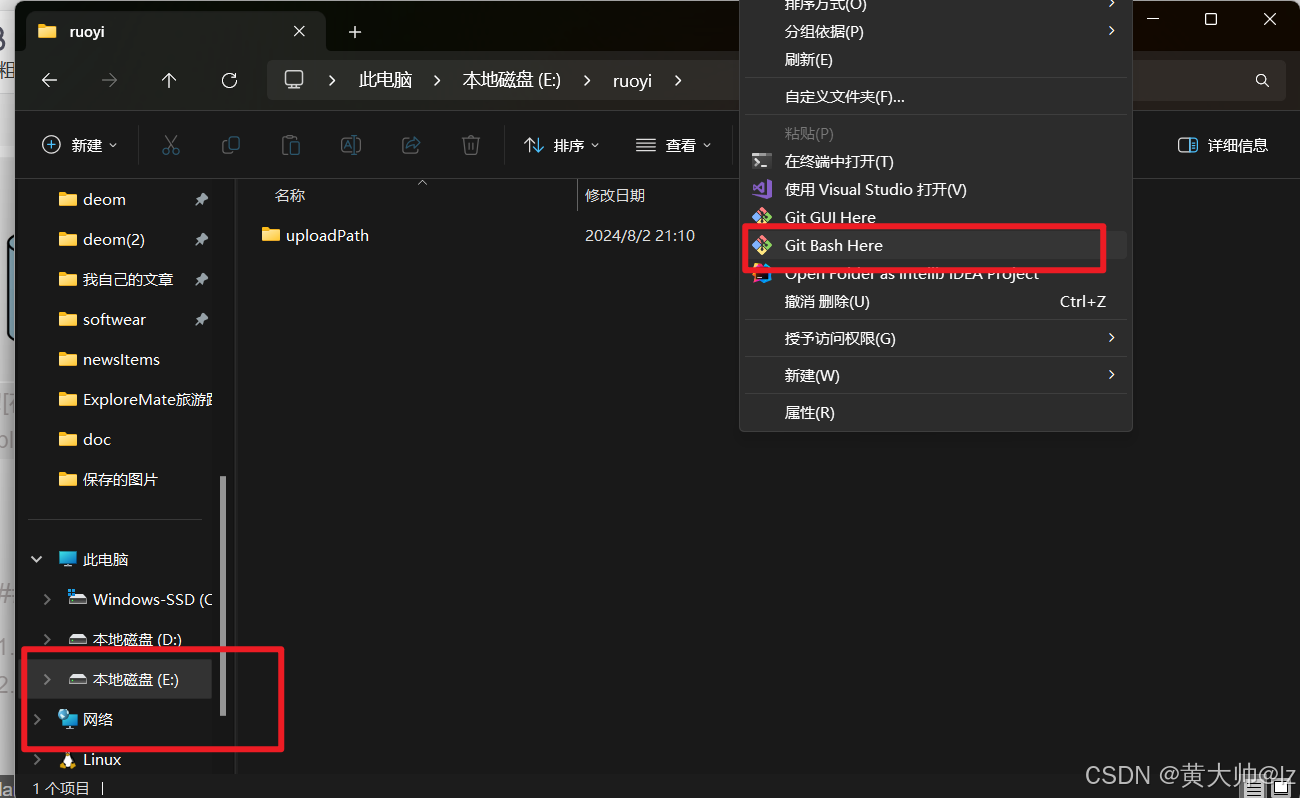Add a new tab with plus
The image size is (1300, 798).
(355, 32)
